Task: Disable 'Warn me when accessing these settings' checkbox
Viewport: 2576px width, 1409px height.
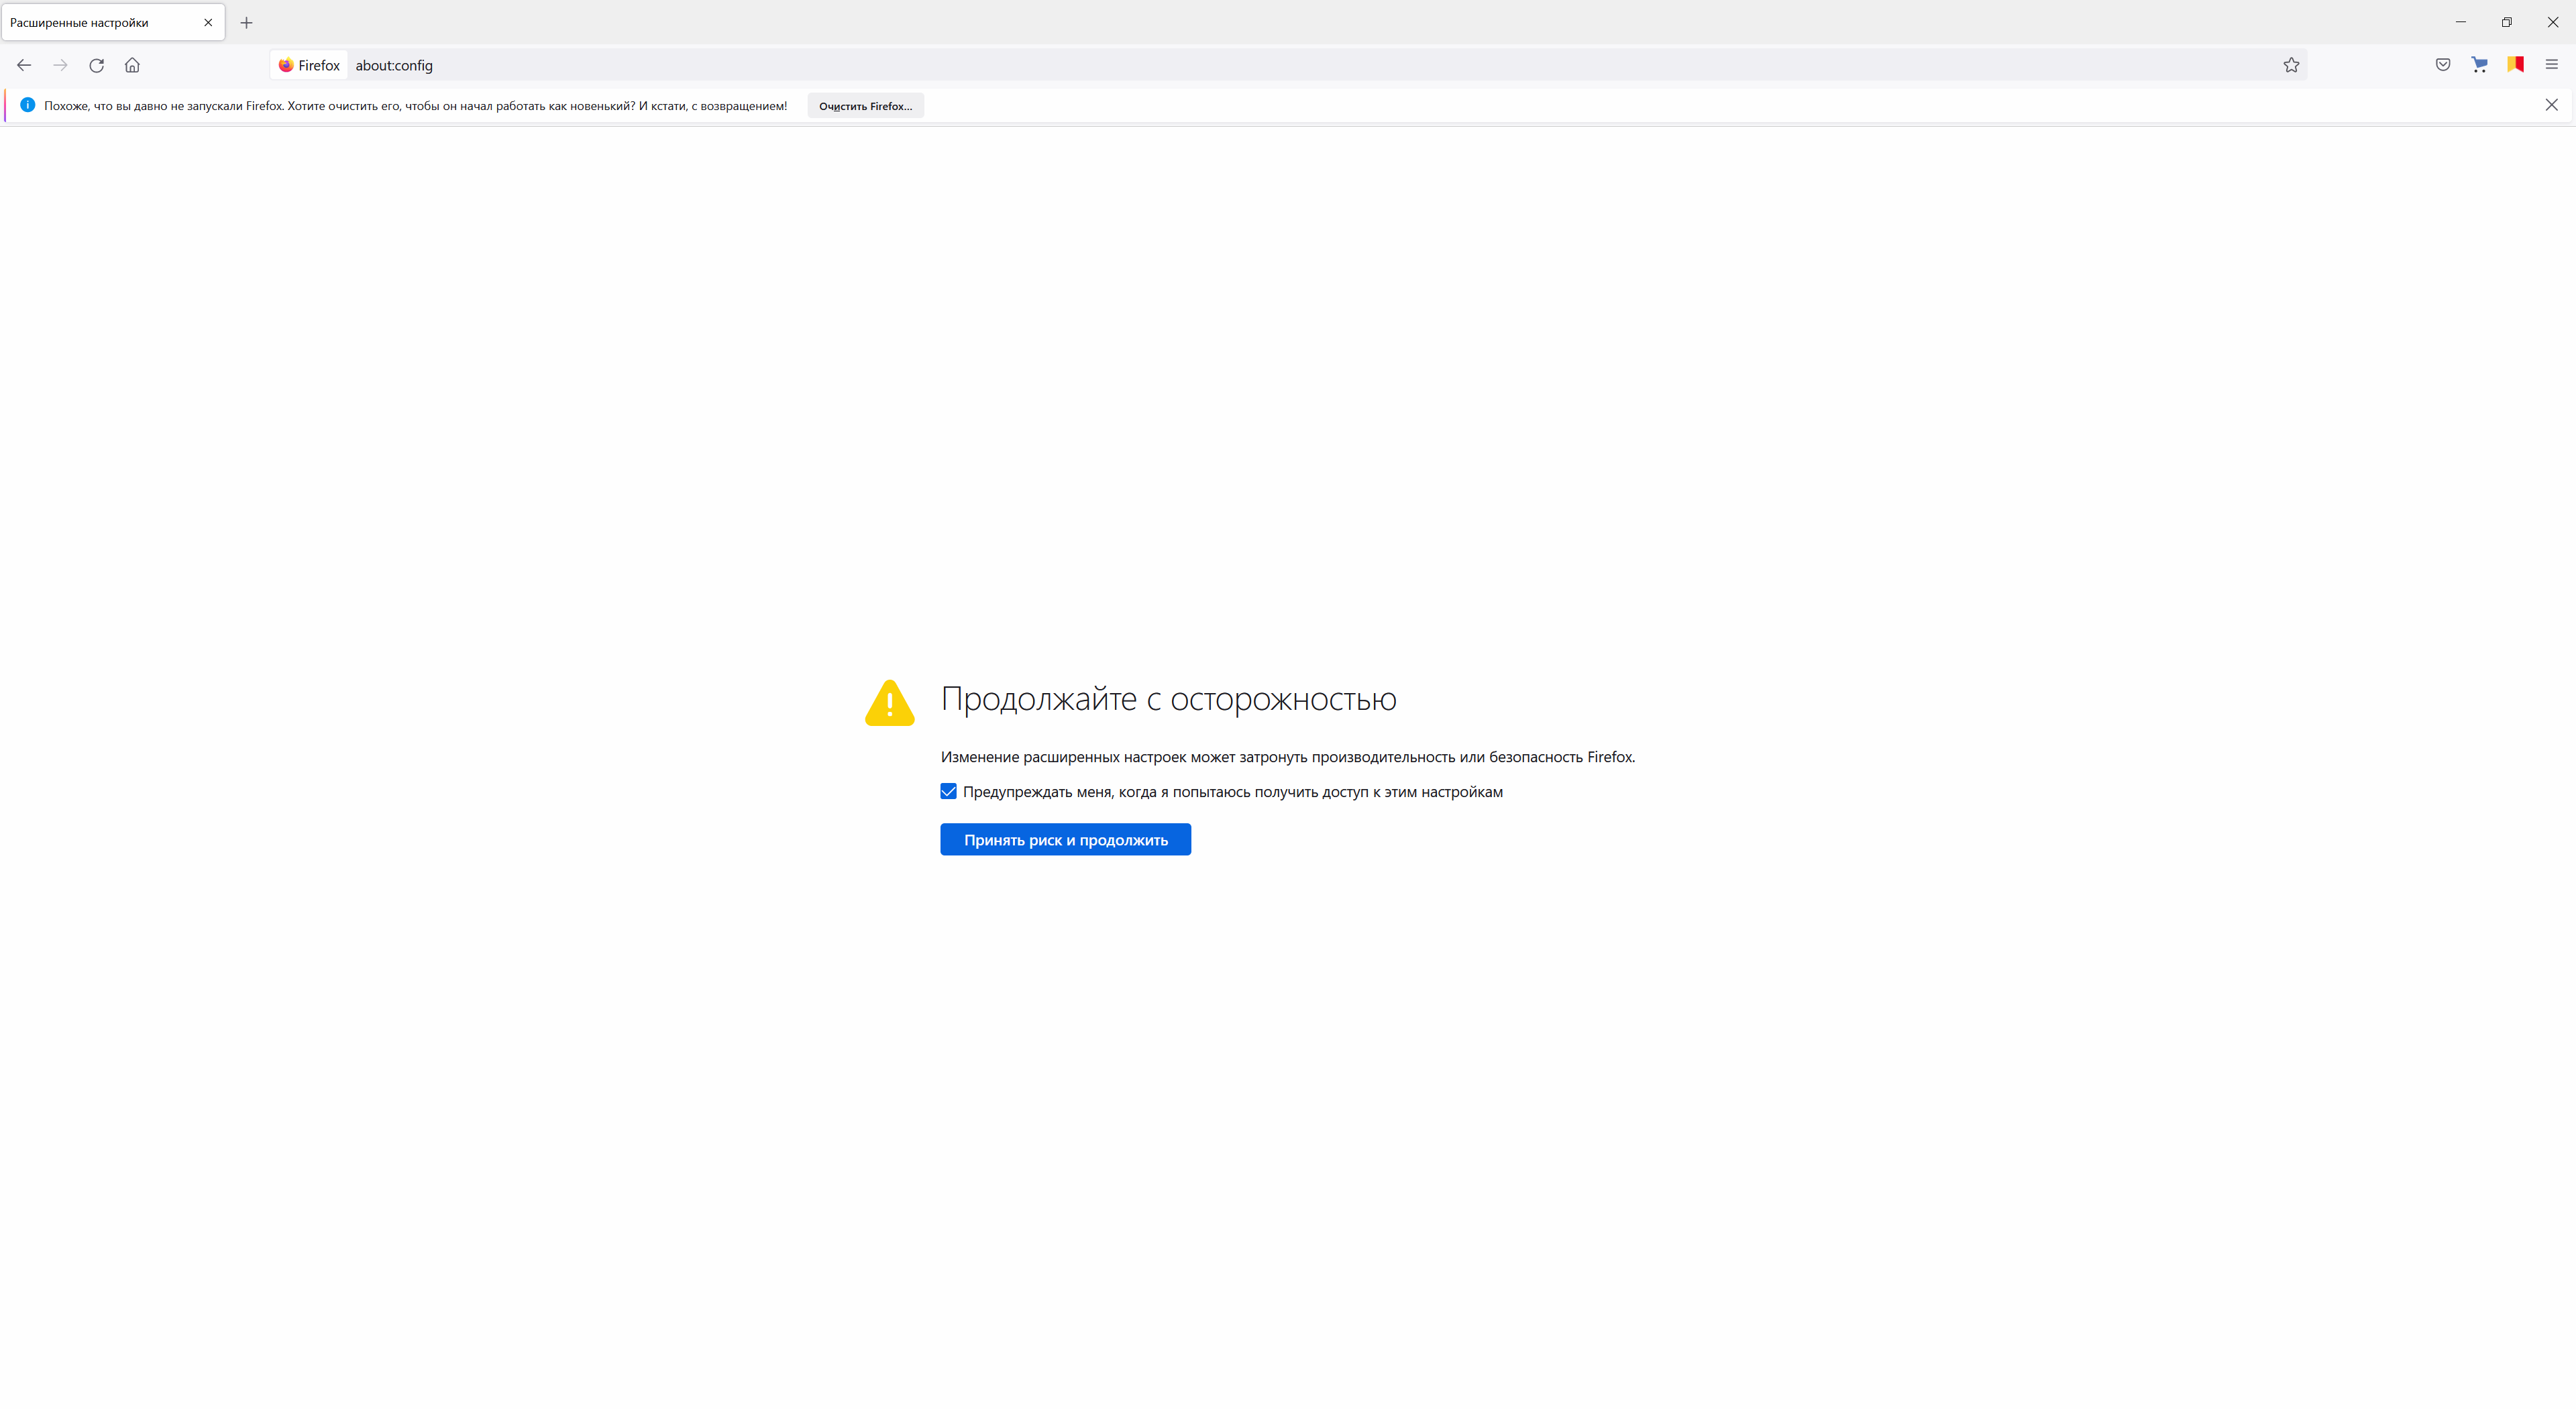Action: (x=947, y=790)
